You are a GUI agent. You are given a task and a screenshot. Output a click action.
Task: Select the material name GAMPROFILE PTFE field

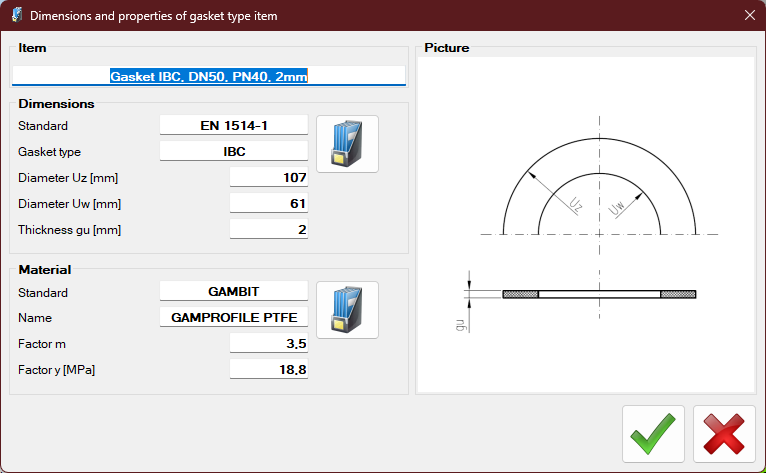click(x=234, y=318)
